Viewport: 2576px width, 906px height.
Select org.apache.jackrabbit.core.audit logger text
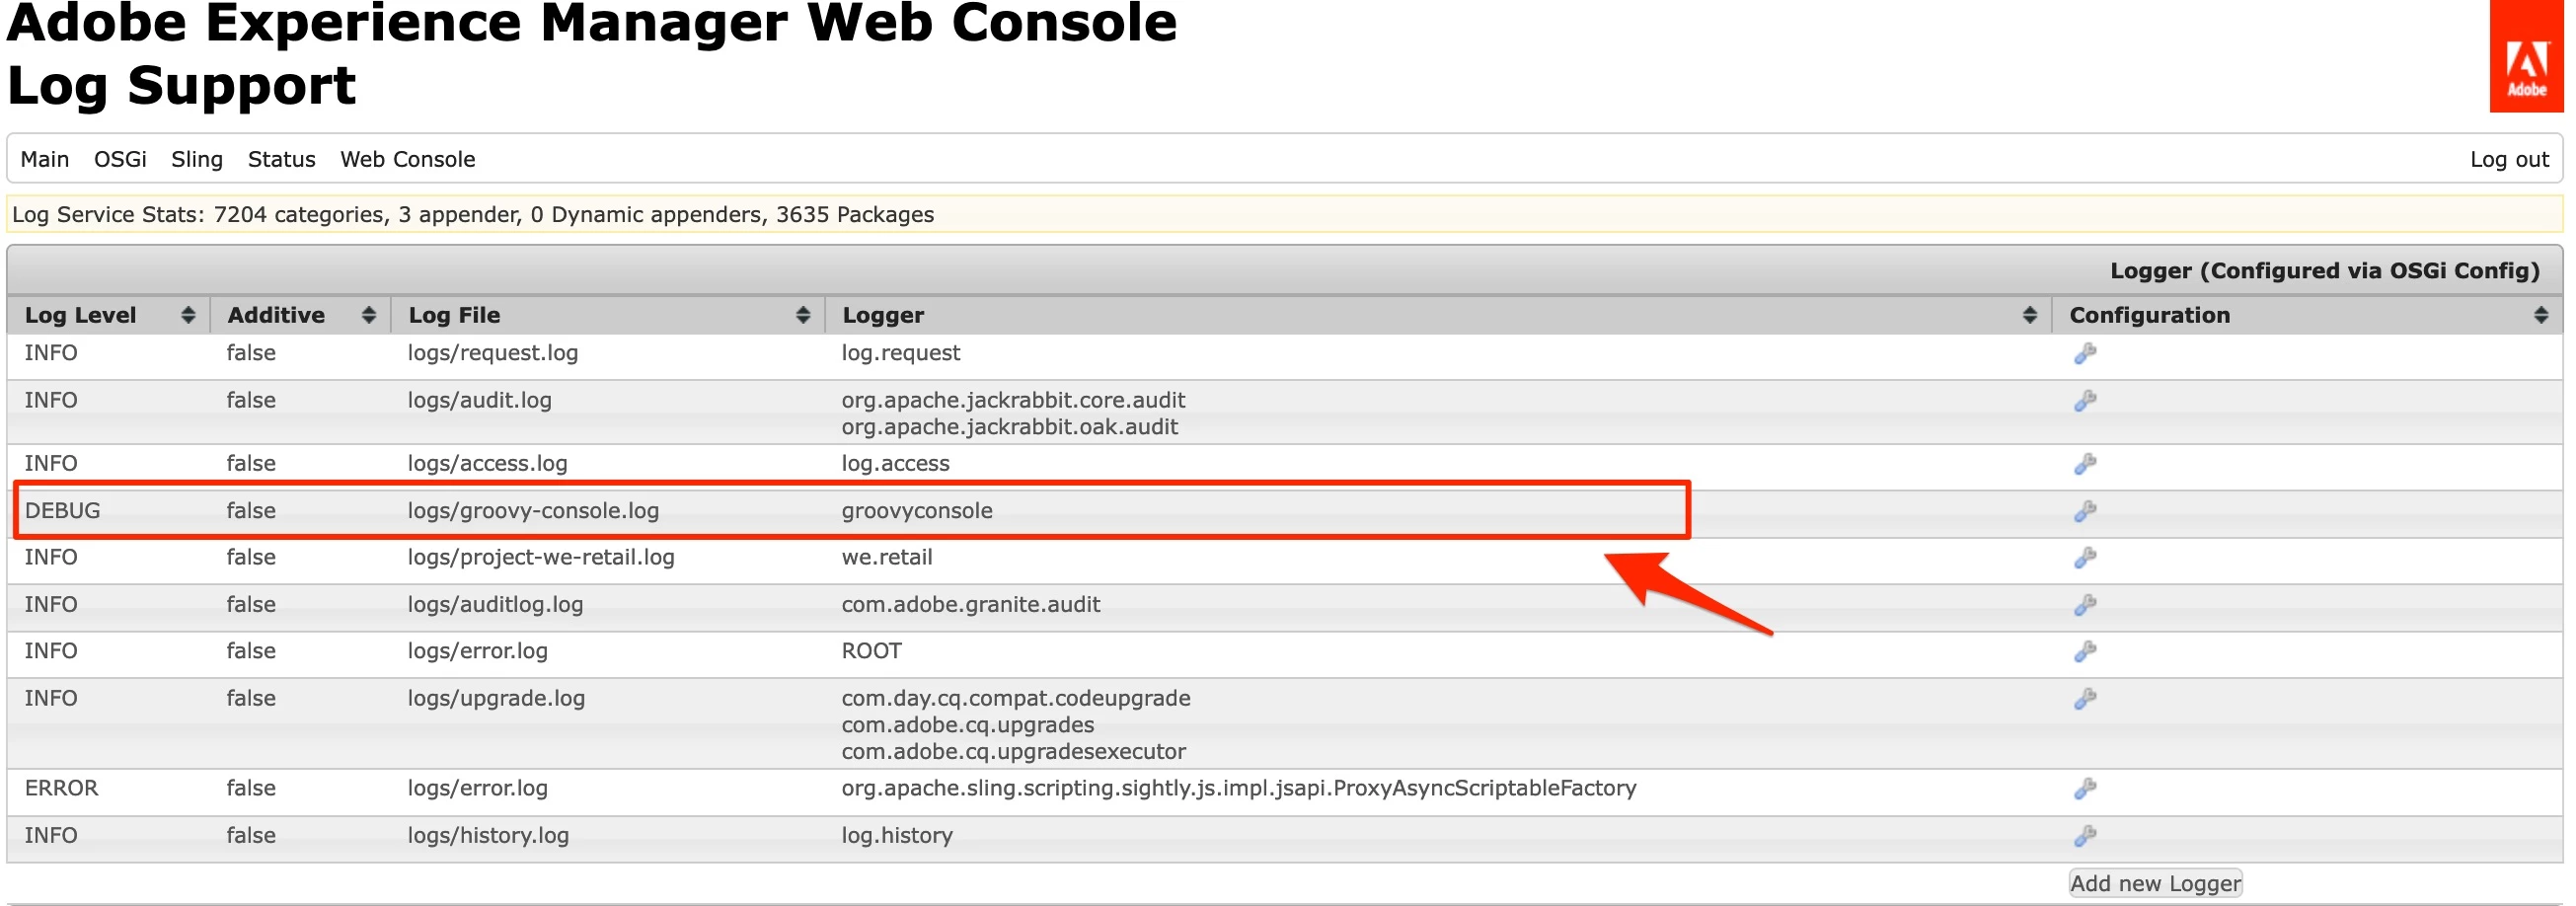[x=1013, y=400]
